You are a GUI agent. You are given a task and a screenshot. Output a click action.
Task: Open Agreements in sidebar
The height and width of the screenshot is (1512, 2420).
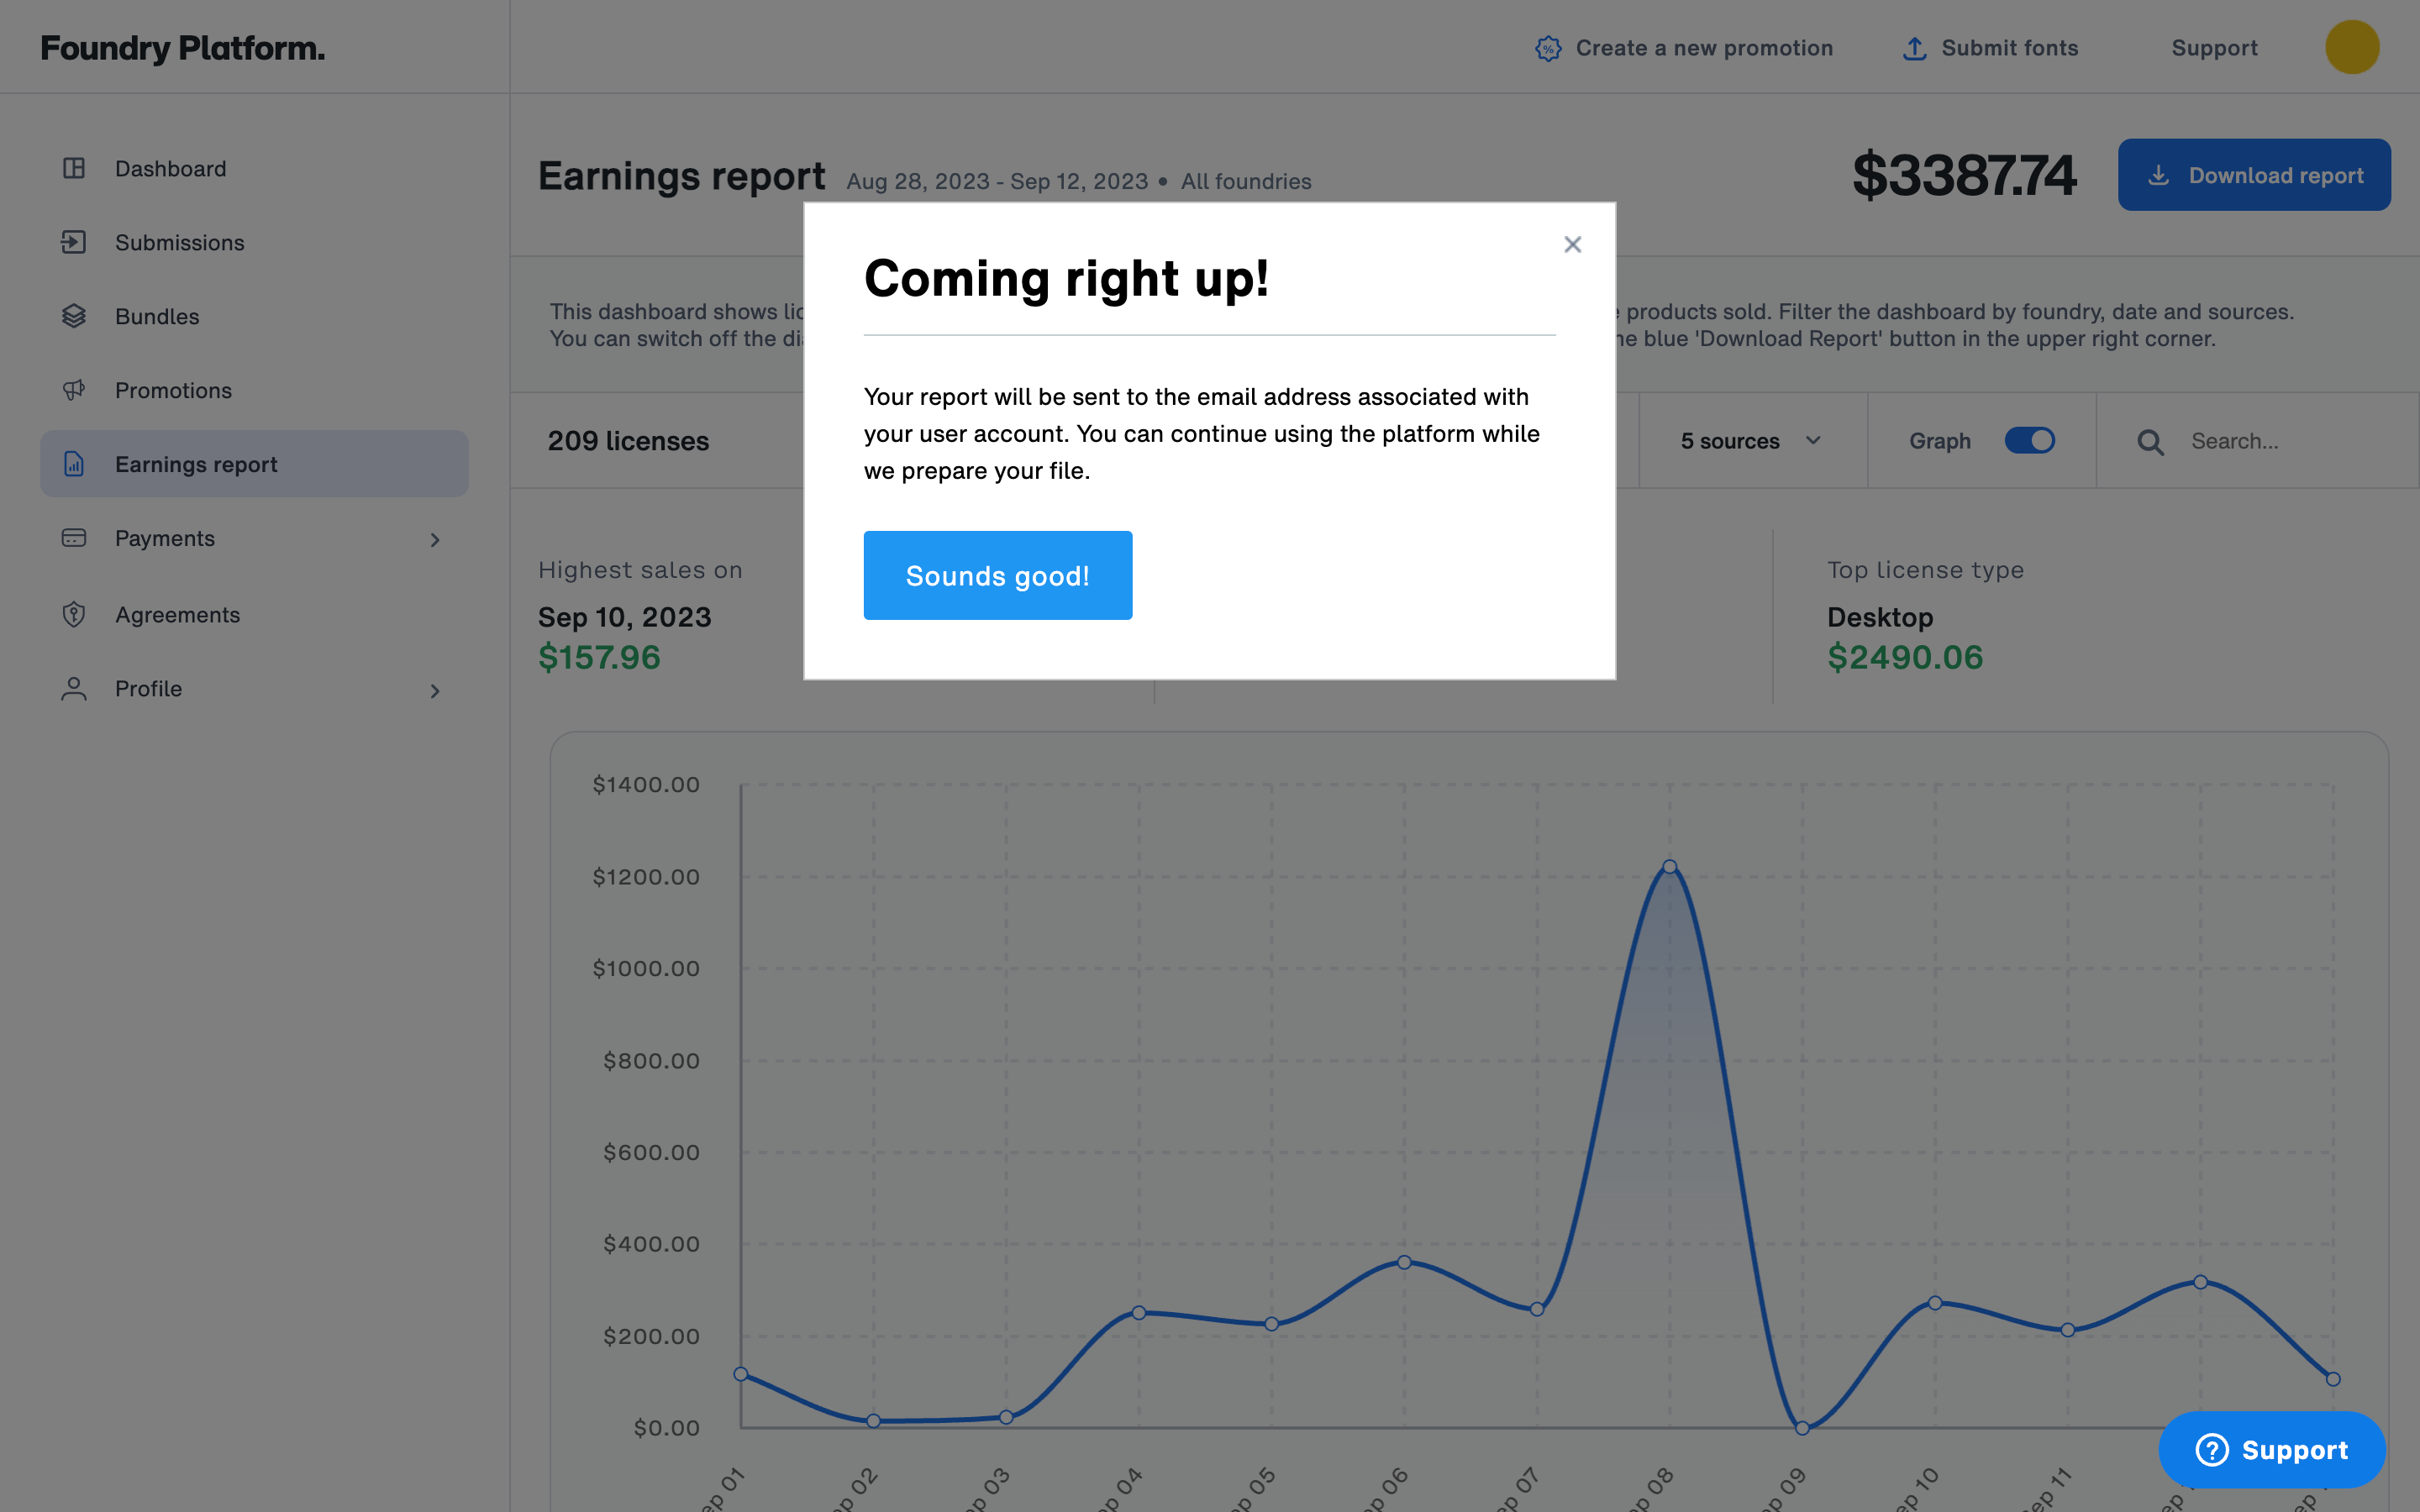coord(254,614)
